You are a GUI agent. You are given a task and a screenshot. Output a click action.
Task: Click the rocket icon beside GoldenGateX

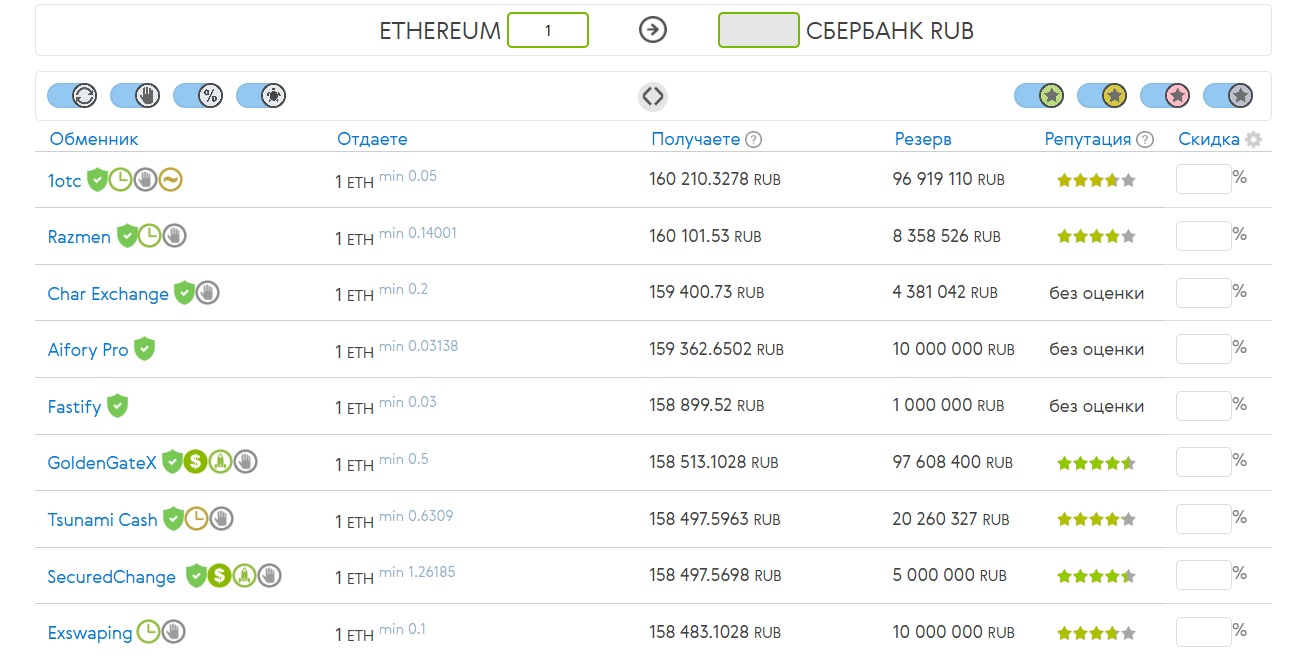221,462
